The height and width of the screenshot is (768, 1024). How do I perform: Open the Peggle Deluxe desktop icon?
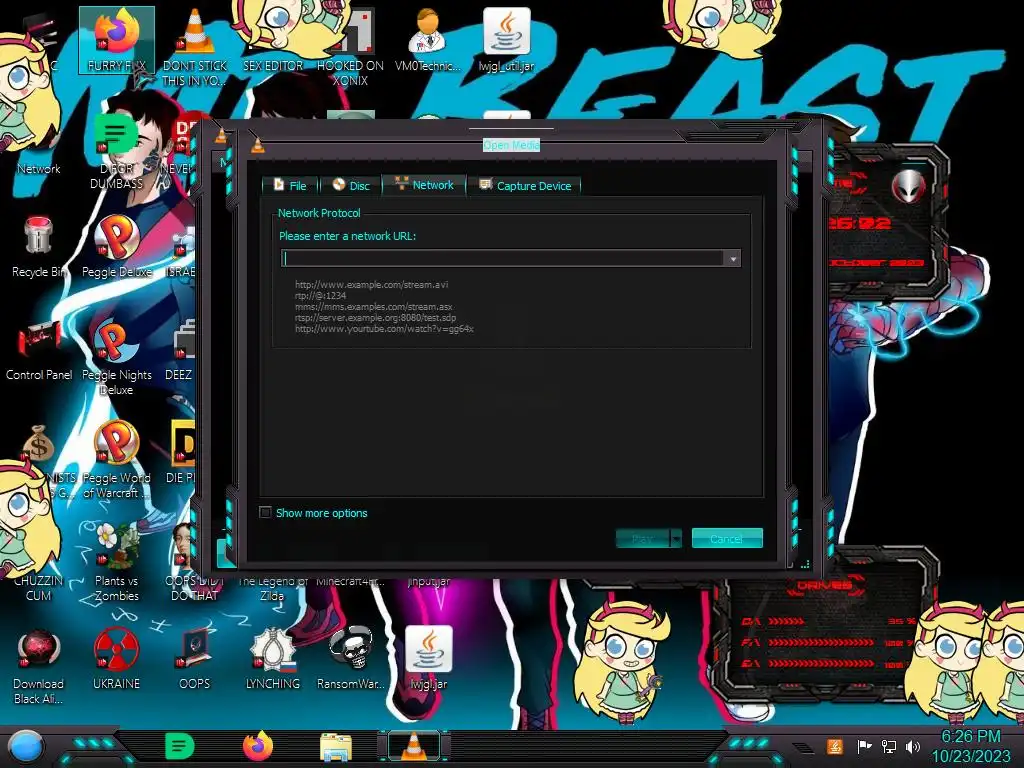116,247
